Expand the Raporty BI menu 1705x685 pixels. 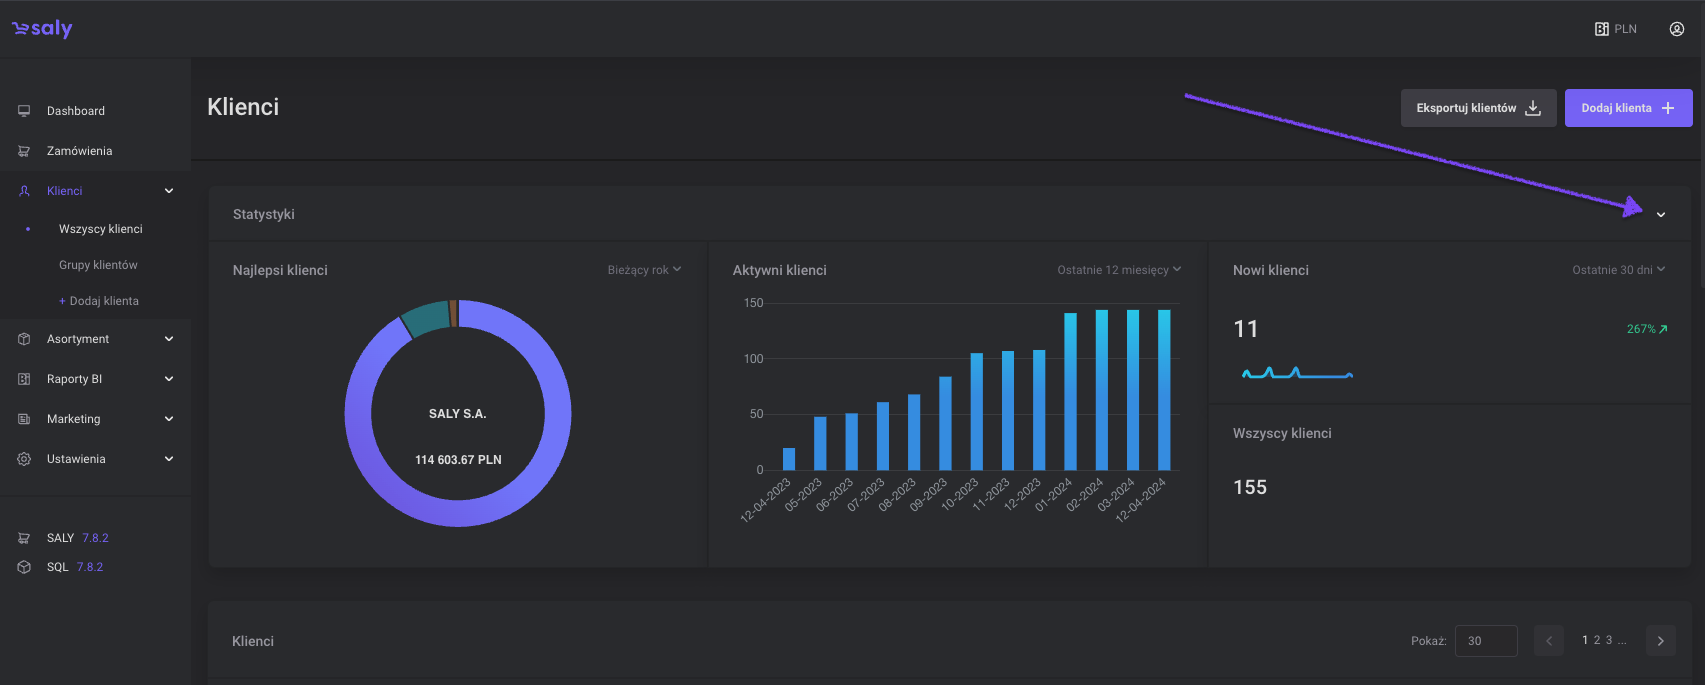coord(169,379)
